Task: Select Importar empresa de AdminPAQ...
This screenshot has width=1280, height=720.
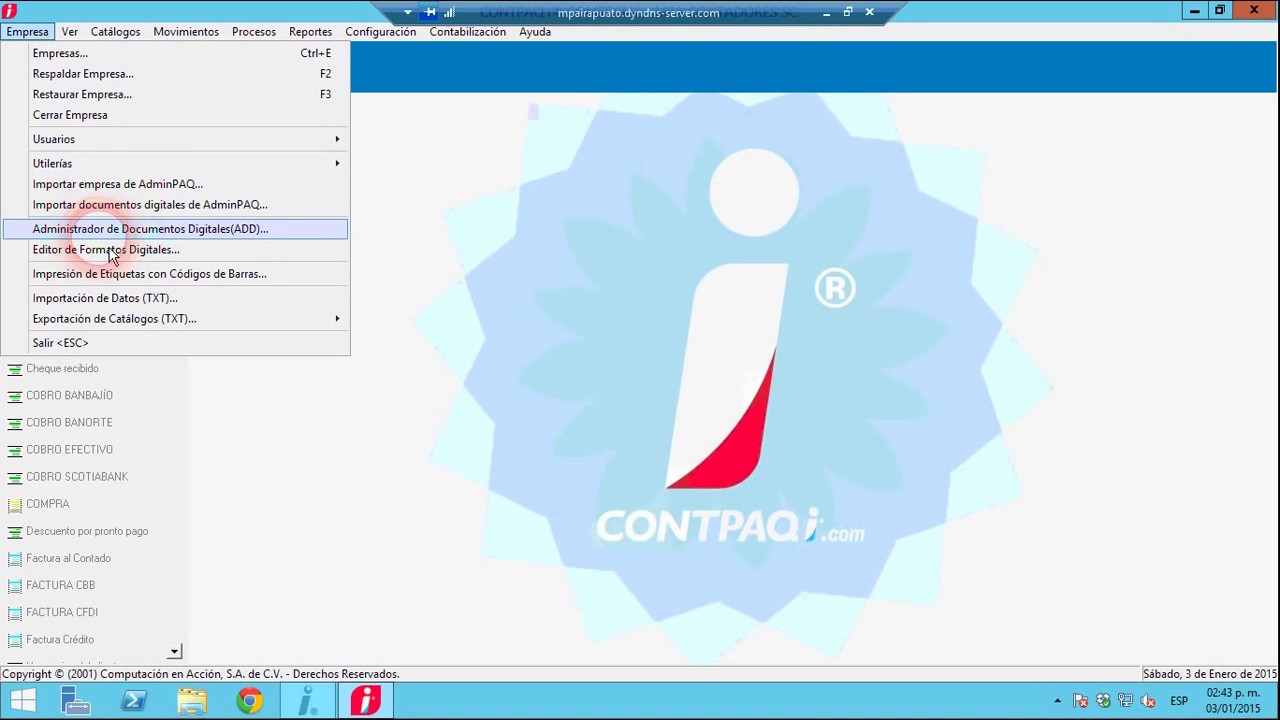Action: point(175,184)
